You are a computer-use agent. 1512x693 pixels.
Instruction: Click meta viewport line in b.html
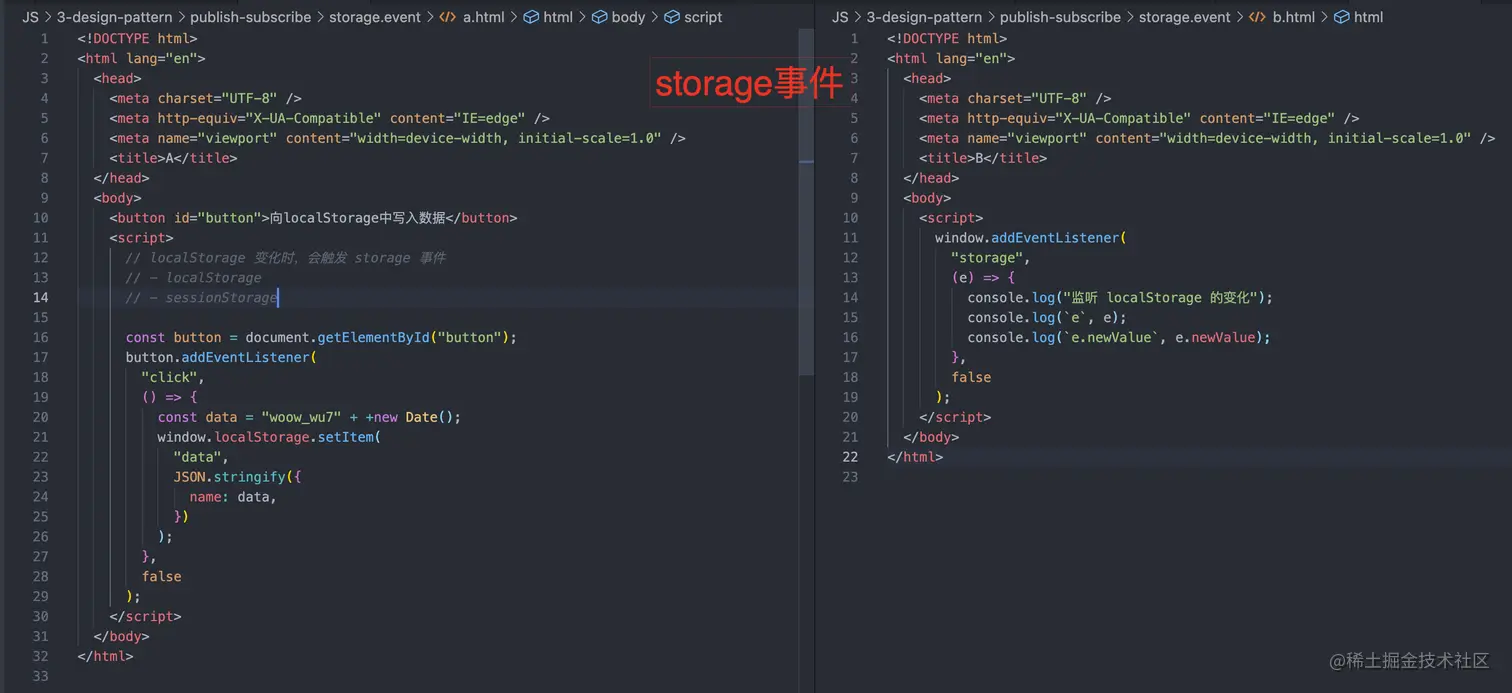[x=1207, y=138]
